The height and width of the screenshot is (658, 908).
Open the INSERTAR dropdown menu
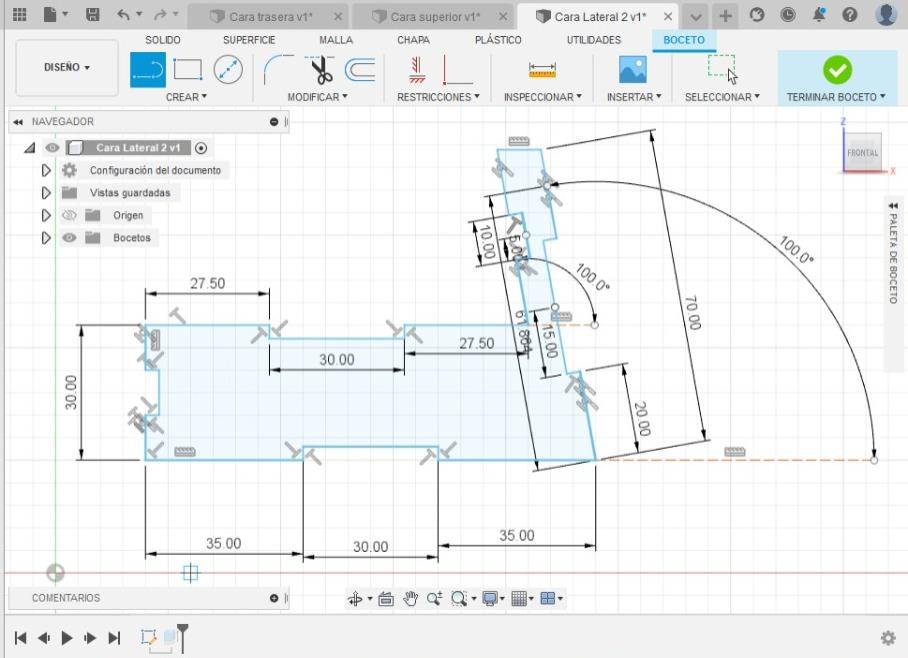pyautogui.click(x=634, y=97)
